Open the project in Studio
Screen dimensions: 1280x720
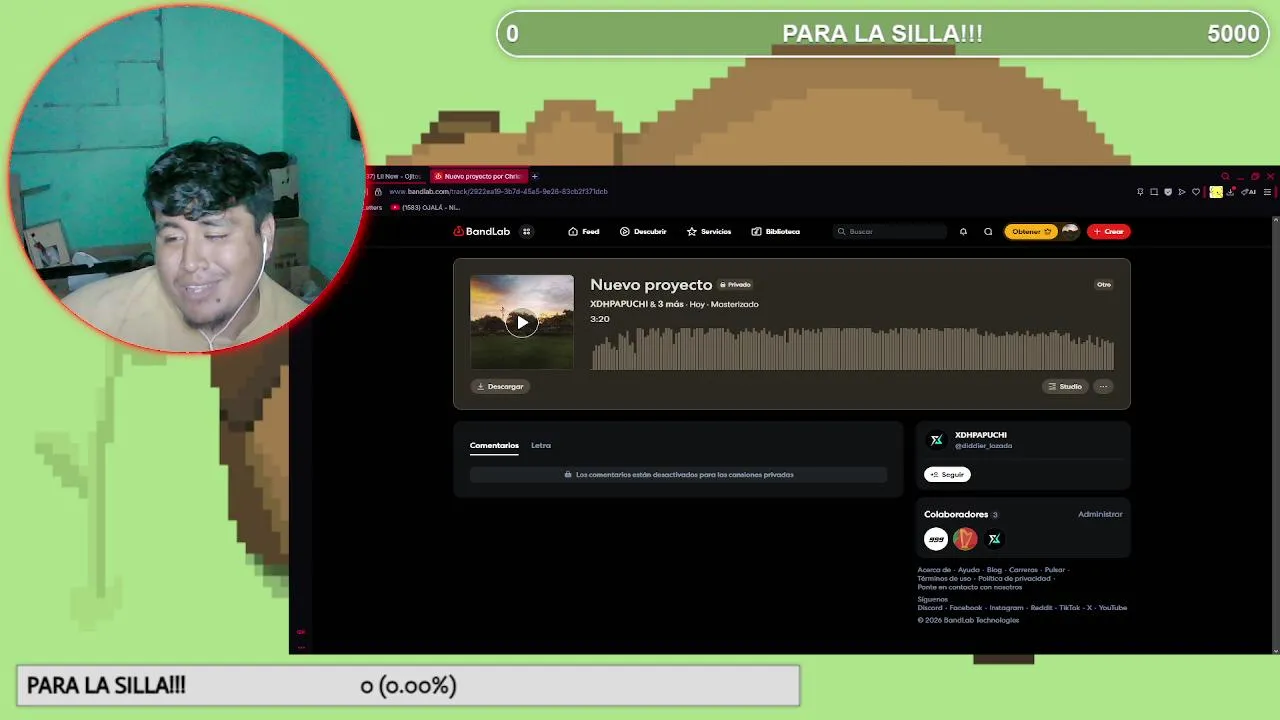tap(1065, 386)
